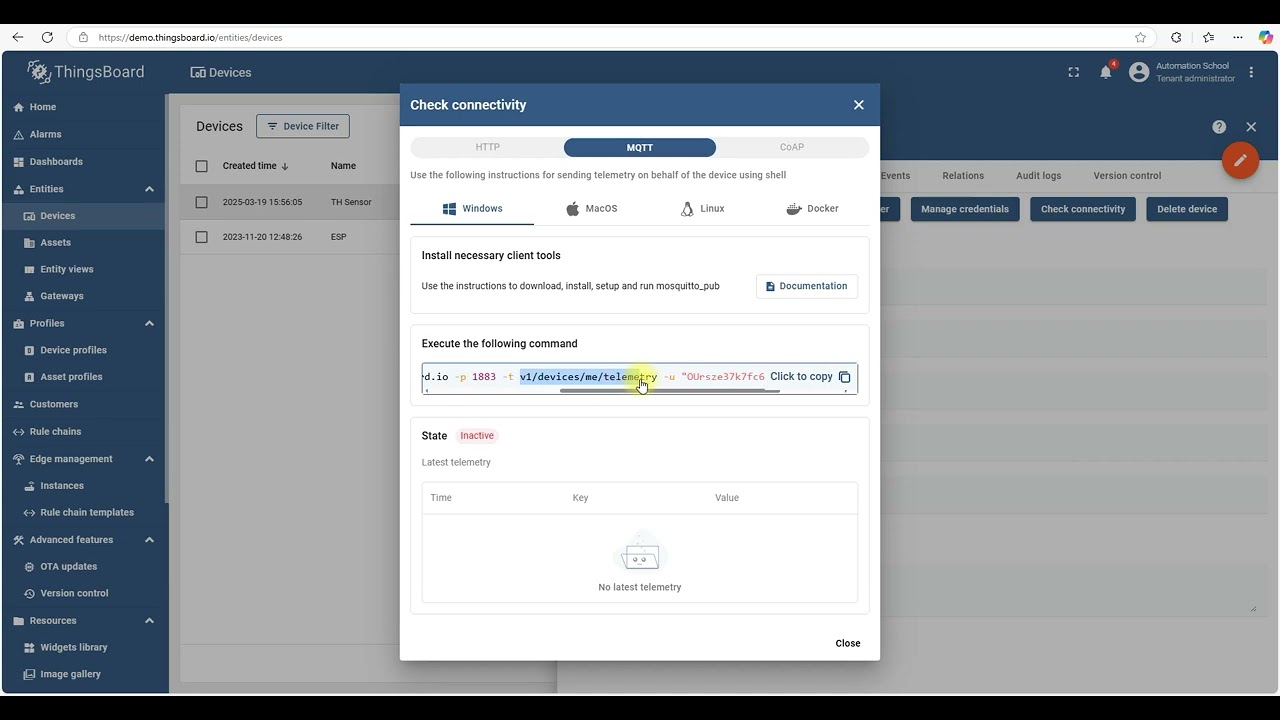This screenshot has width=1280, height=720.
Task: Open OTA updates in the sidebar
Action: [x=84, y=567]
